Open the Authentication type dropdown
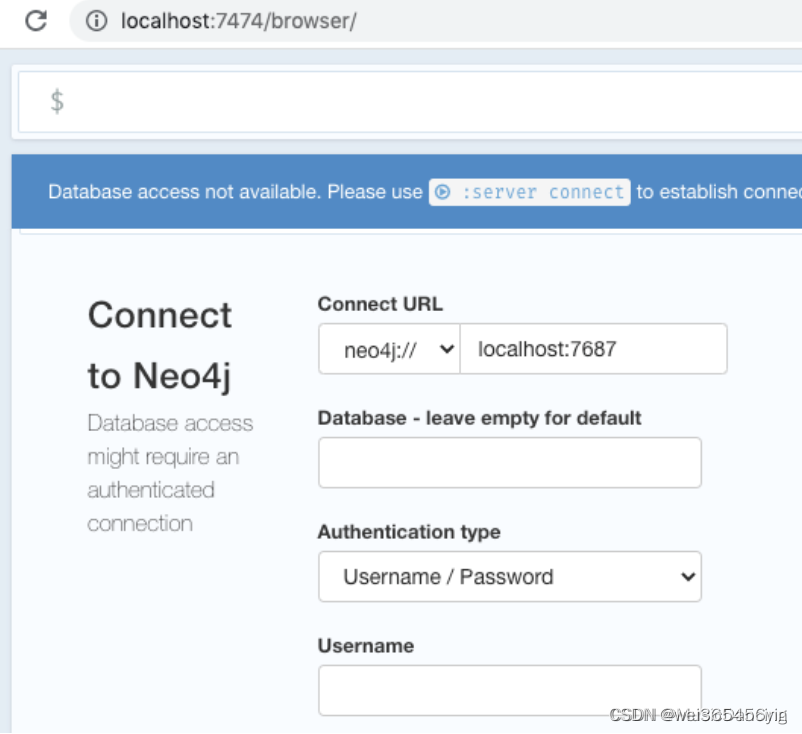The width and height of the screenshot is (802, 734). (509, 576)
